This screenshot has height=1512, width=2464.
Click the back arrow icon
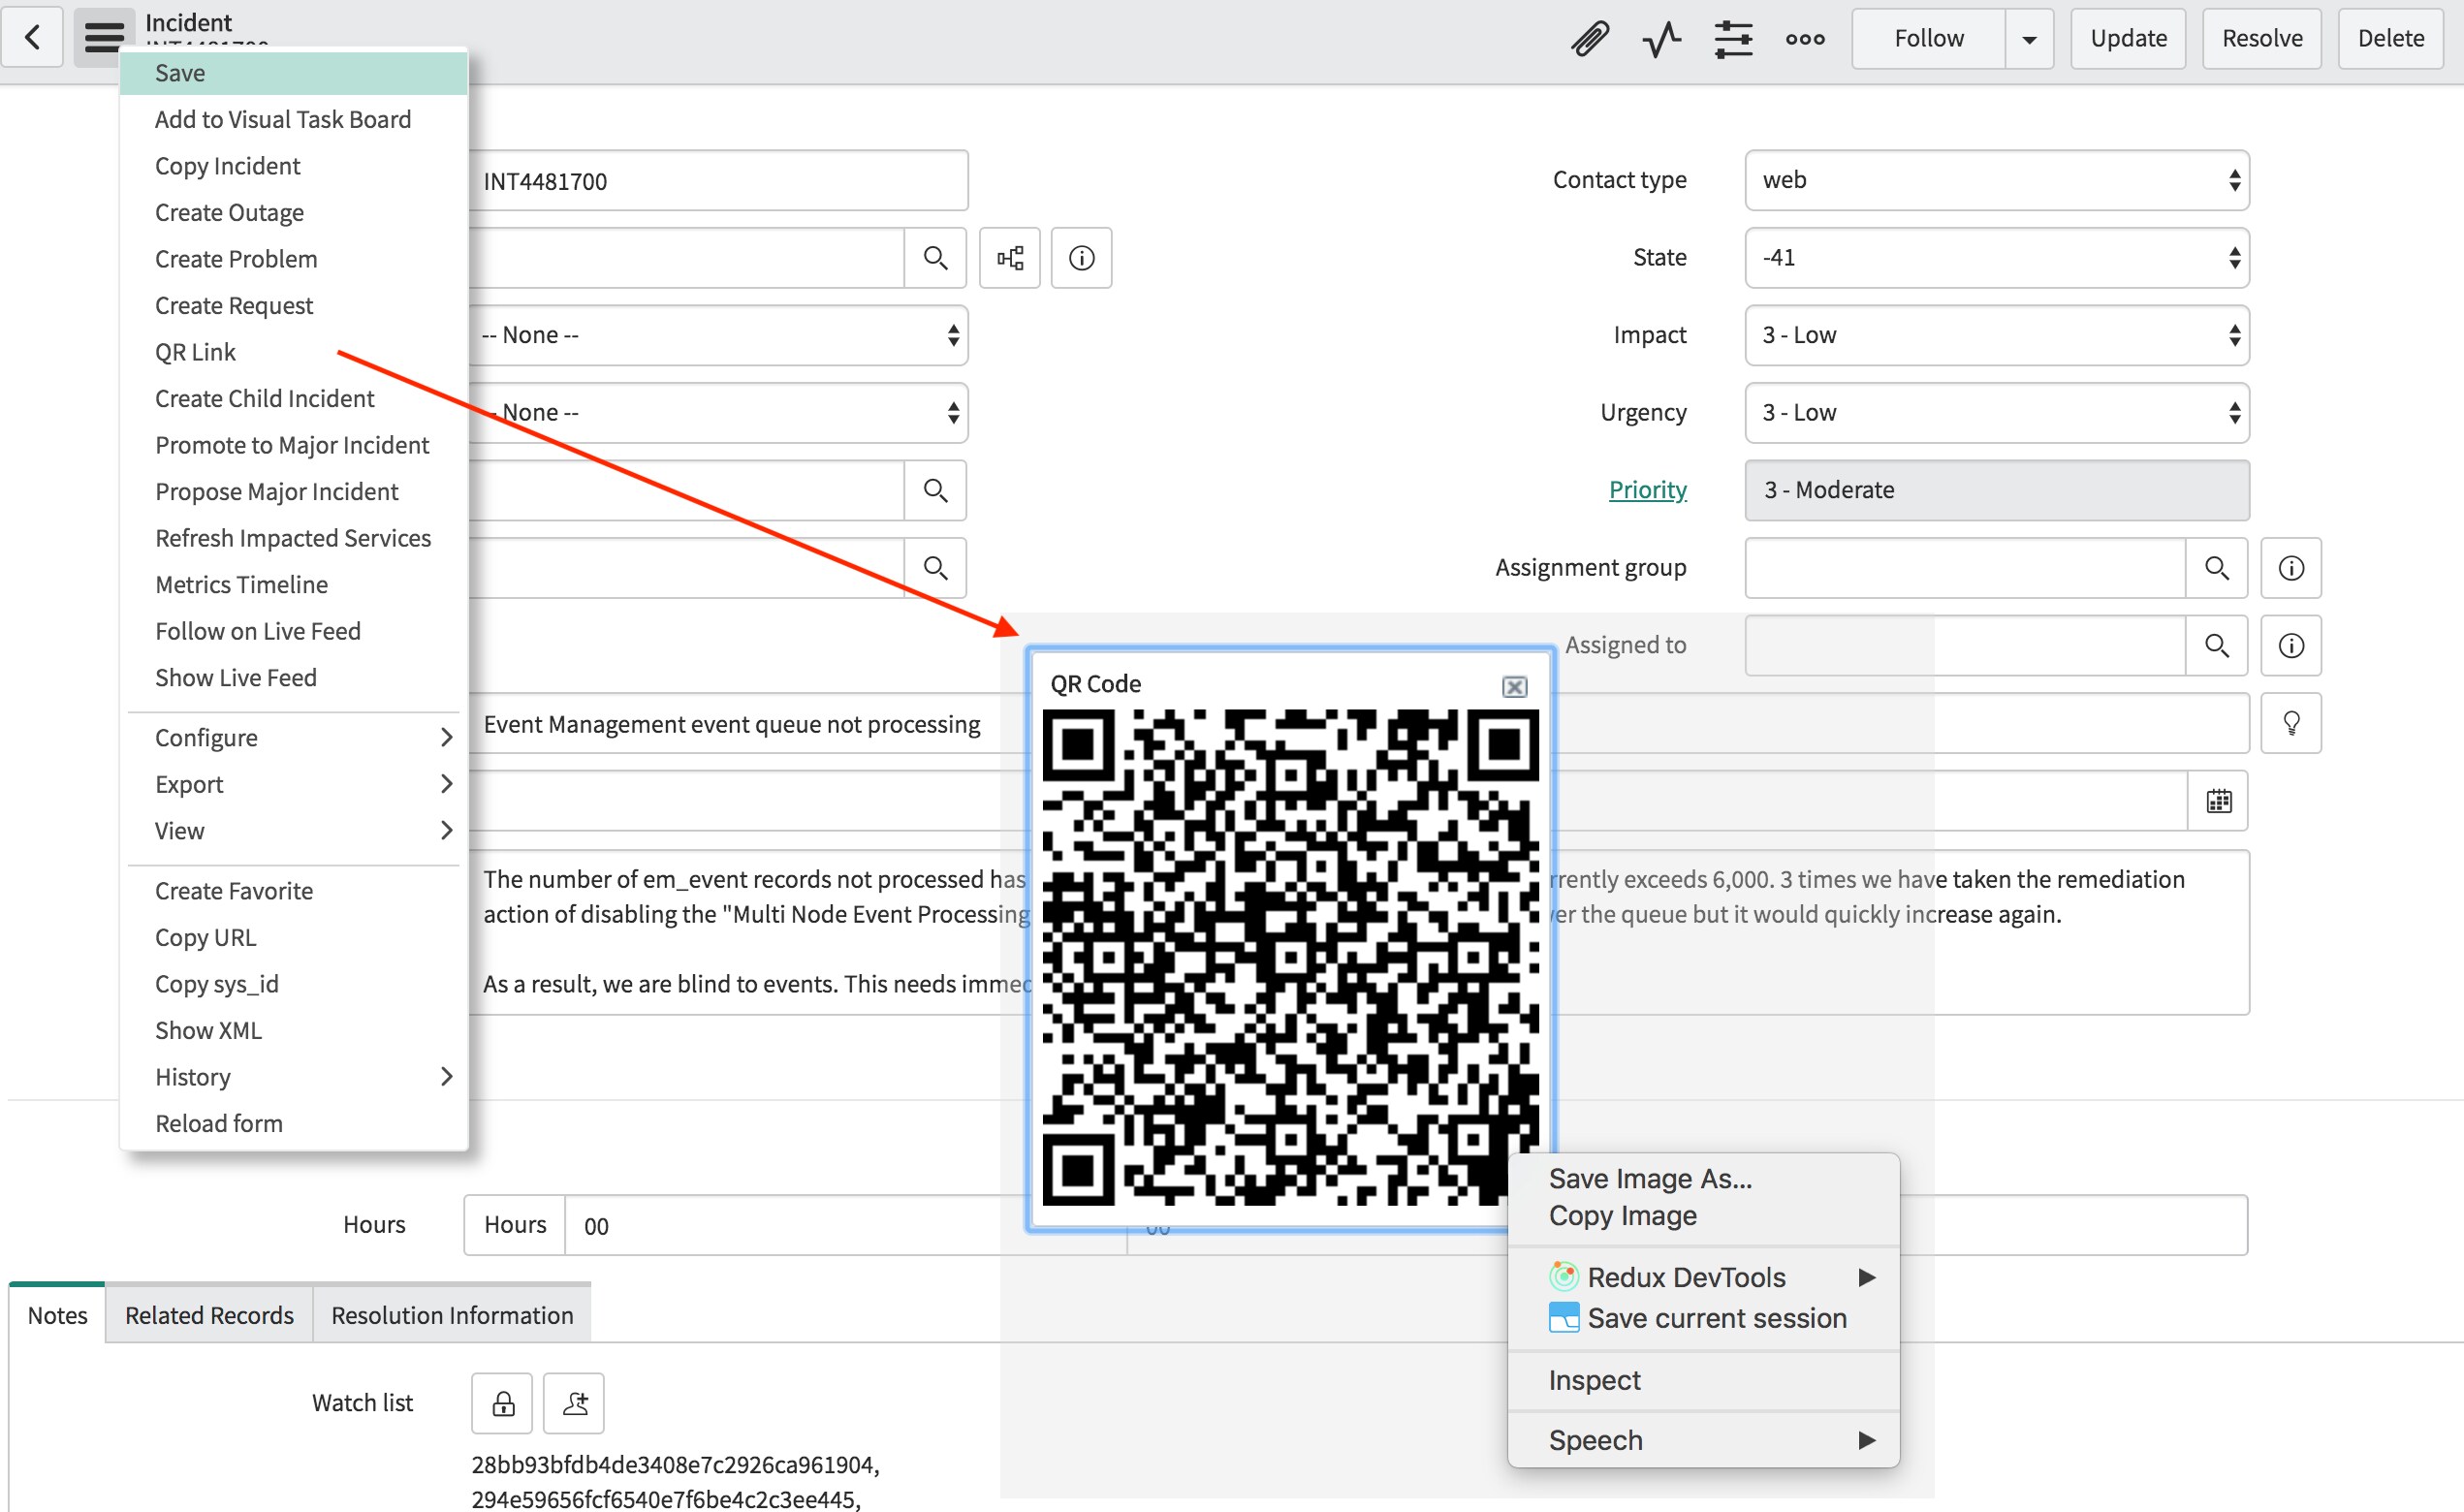coord(32,38)
